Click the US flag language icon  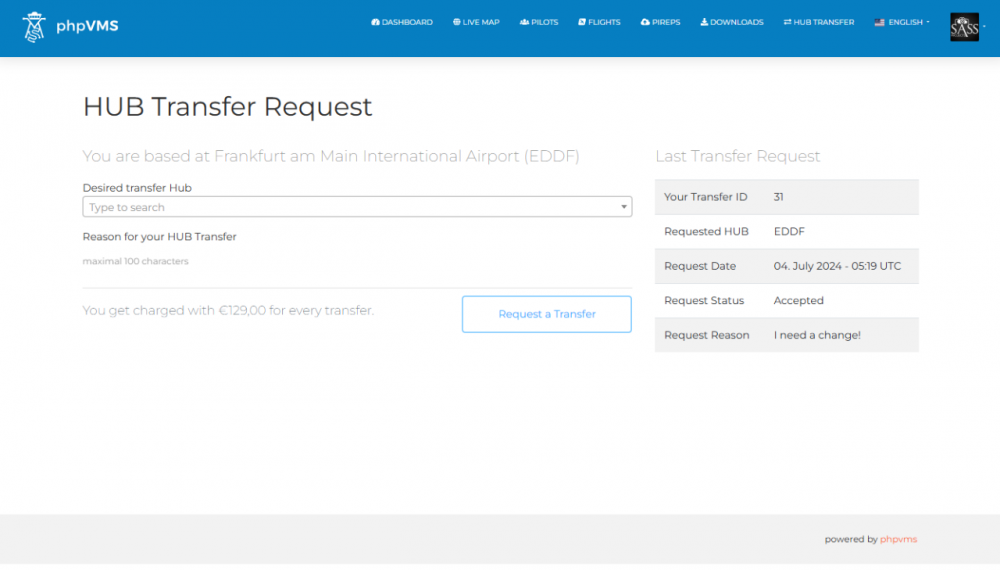coord(879,22)
